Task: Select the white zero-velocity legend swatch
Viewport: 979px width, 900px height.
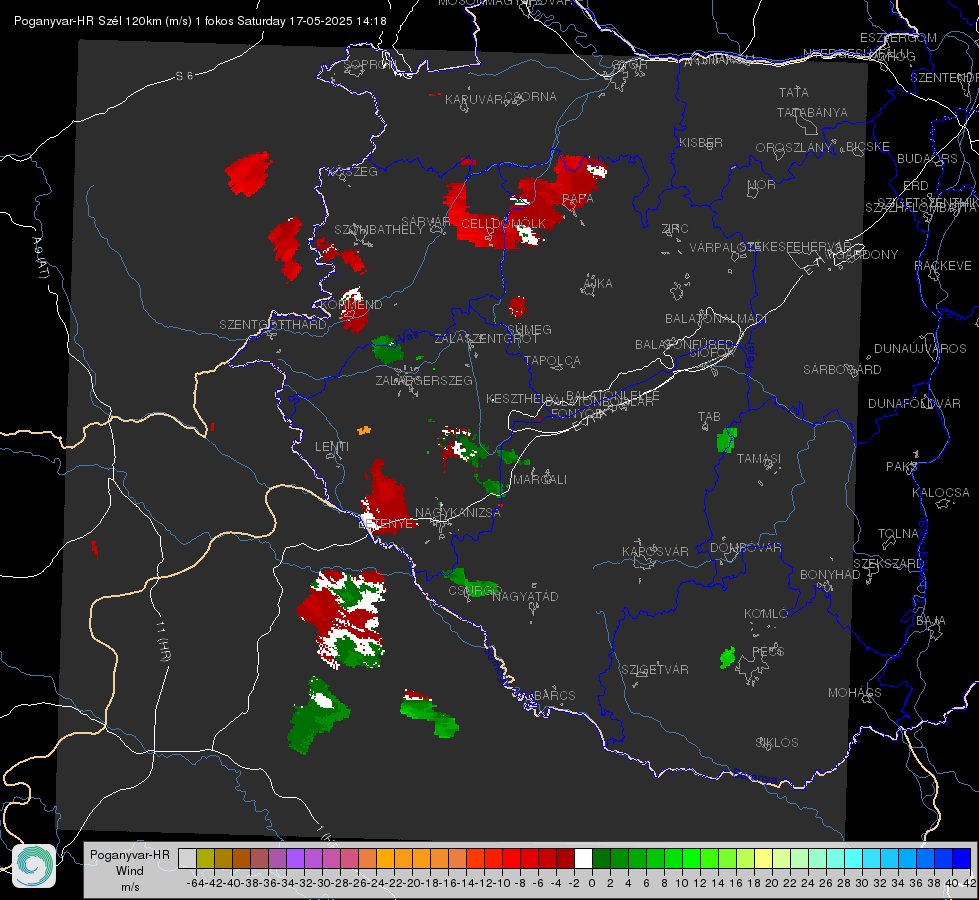Action: point(583,859)
